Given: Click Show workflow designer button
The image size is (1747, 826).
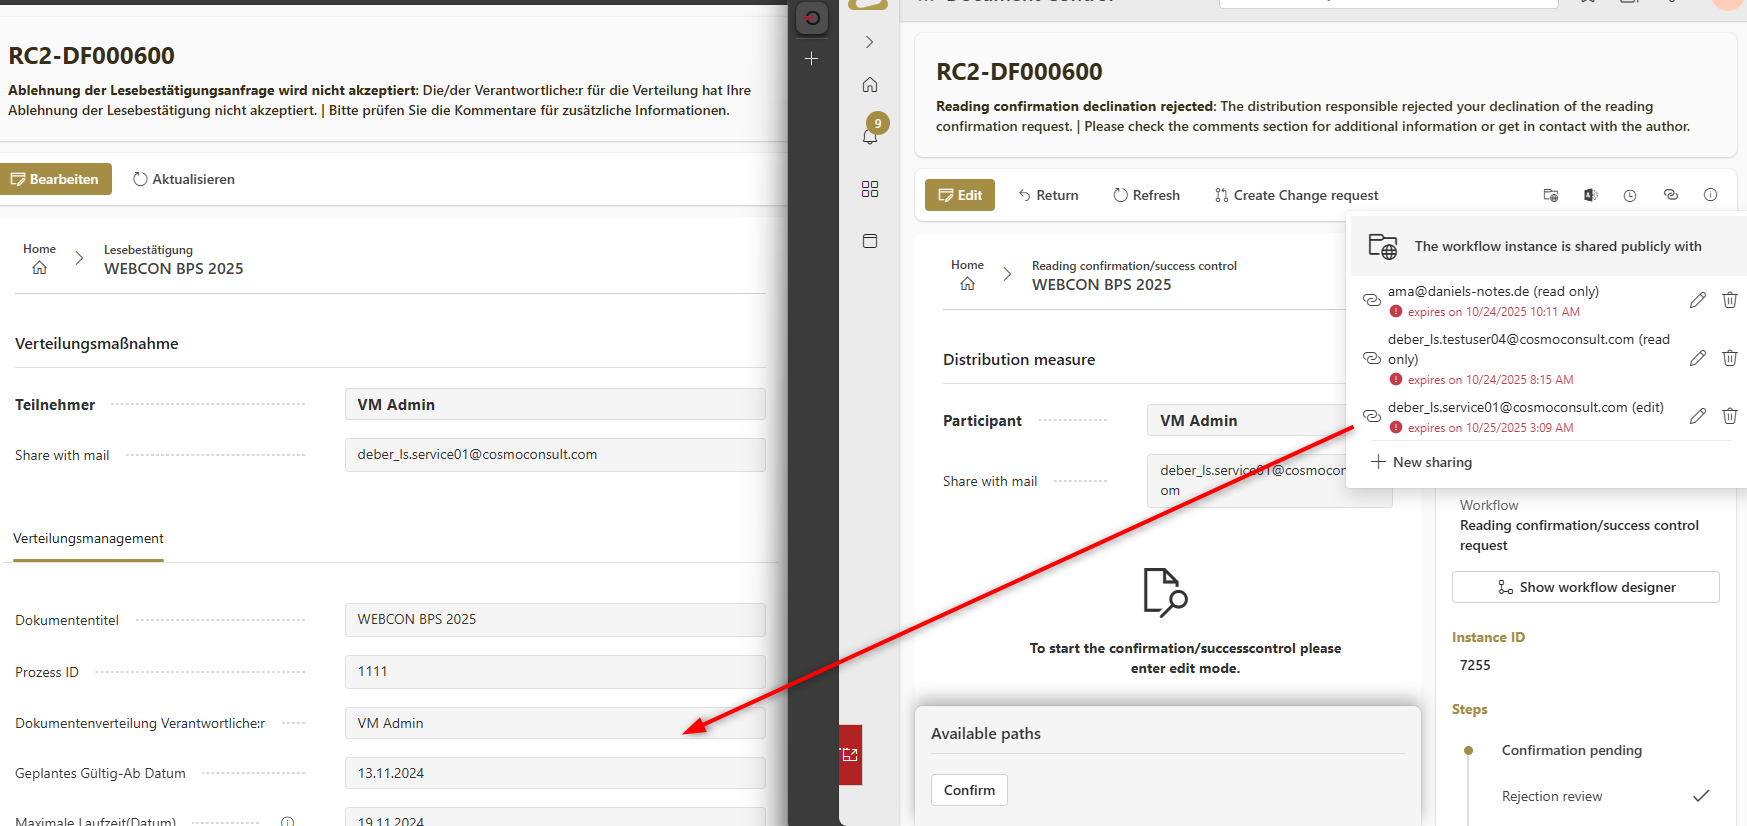Looking at the screenshot, I should coord(1585,587).
